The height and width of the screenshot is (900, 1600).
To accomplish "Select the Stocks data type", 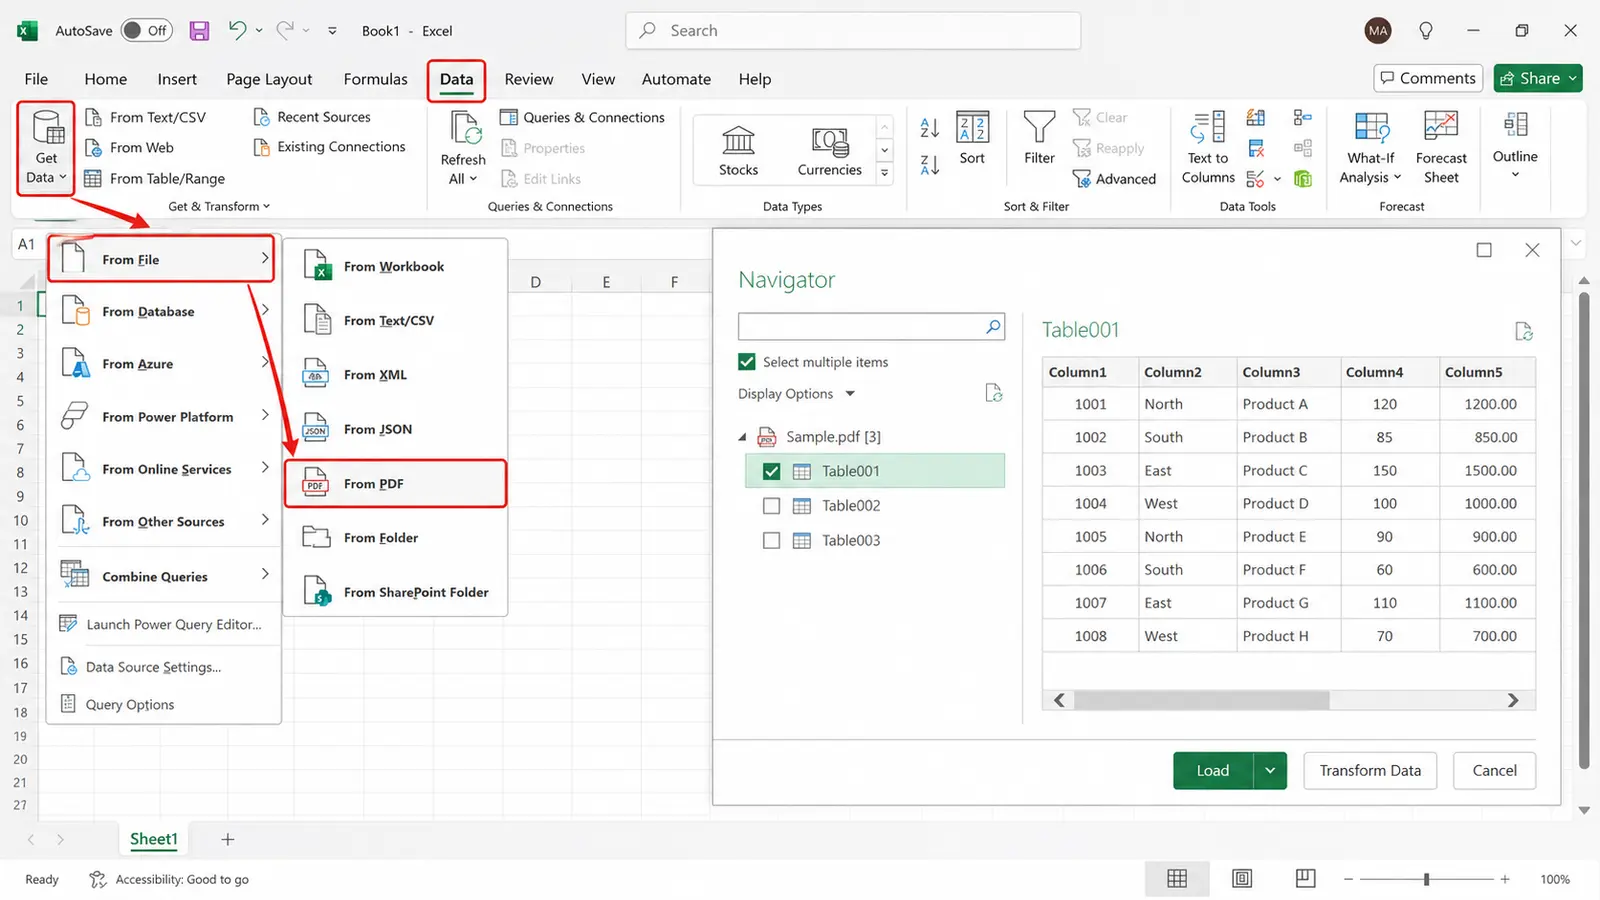I will [x=738, y=151].
